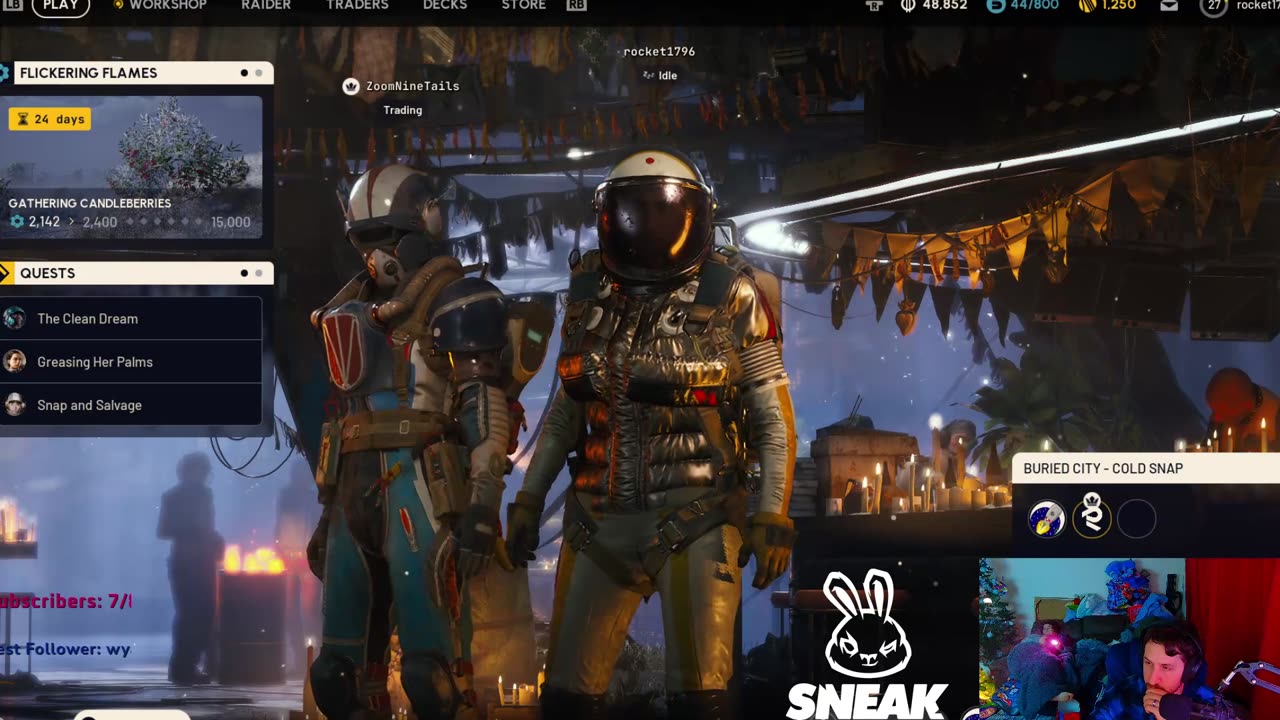Screen dimensions: 1280x720
Task: Open the PLAY tab
Action: [x=61, y=5]
